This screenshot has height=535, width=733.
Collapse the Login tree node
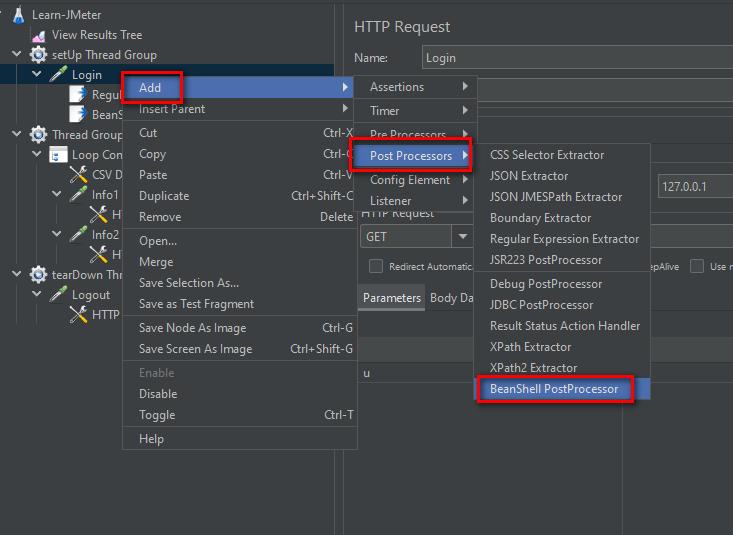(x=36, y=74)
